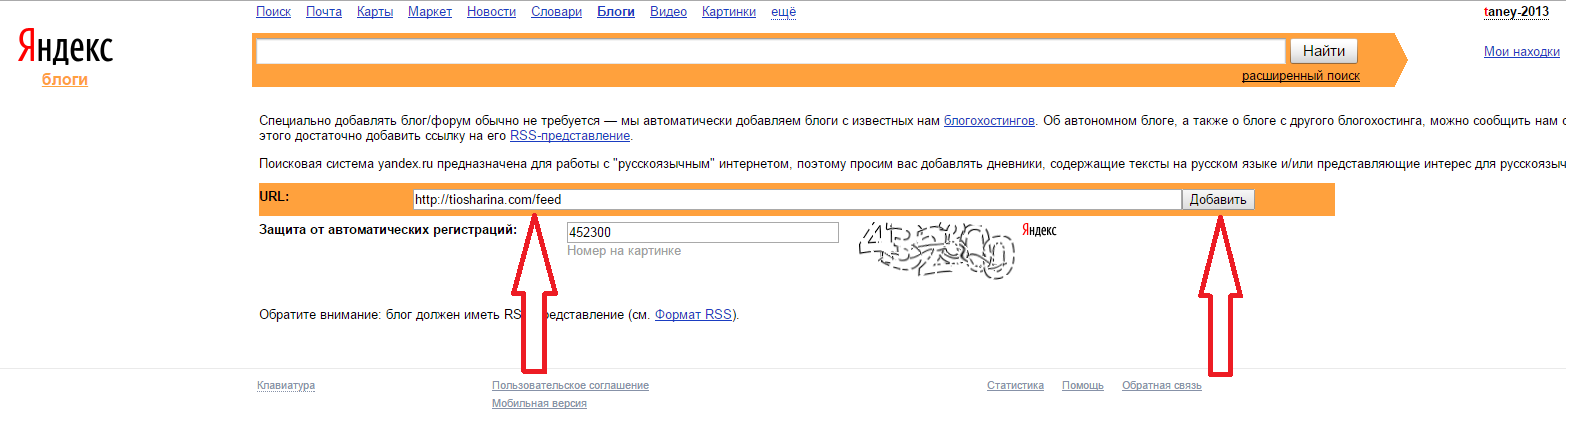The width and height of the screenshot is (1570, 431).
Task: Open Новости in the top navigation
Action: click(491, 12)
